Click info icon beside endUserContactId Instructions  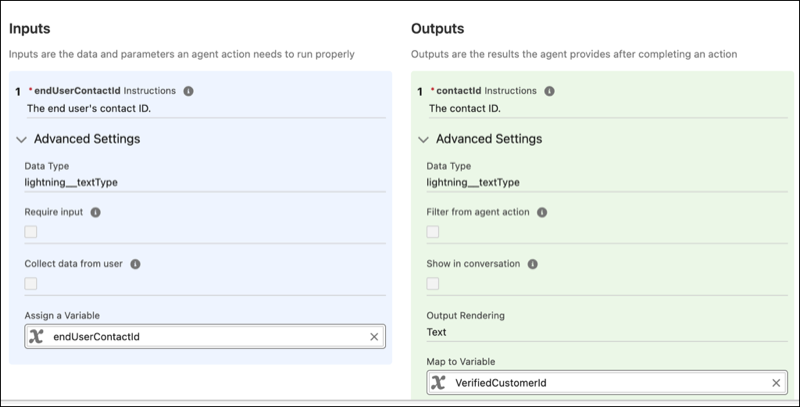[188, 91]
